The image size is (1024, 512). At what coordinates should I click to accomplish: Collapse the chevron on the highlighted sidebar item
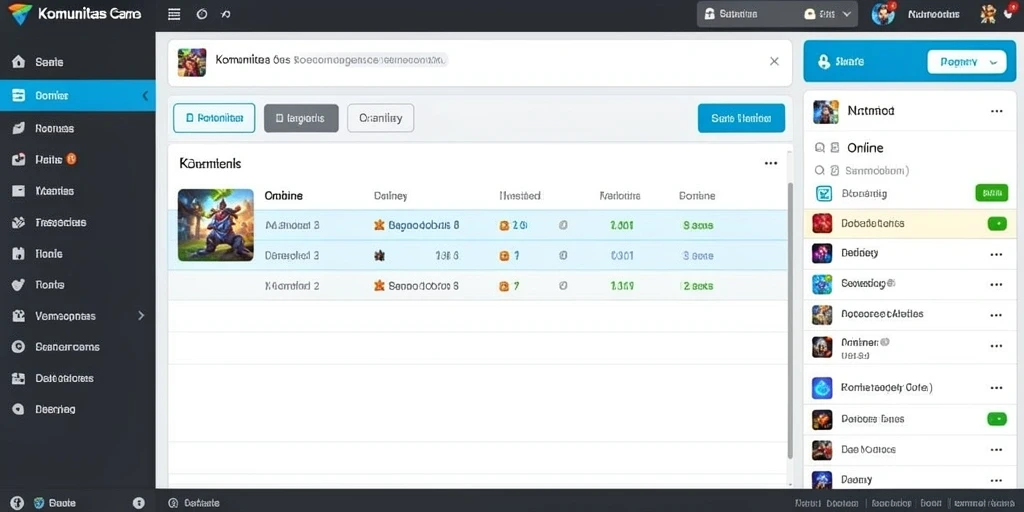tap(145, 95)
